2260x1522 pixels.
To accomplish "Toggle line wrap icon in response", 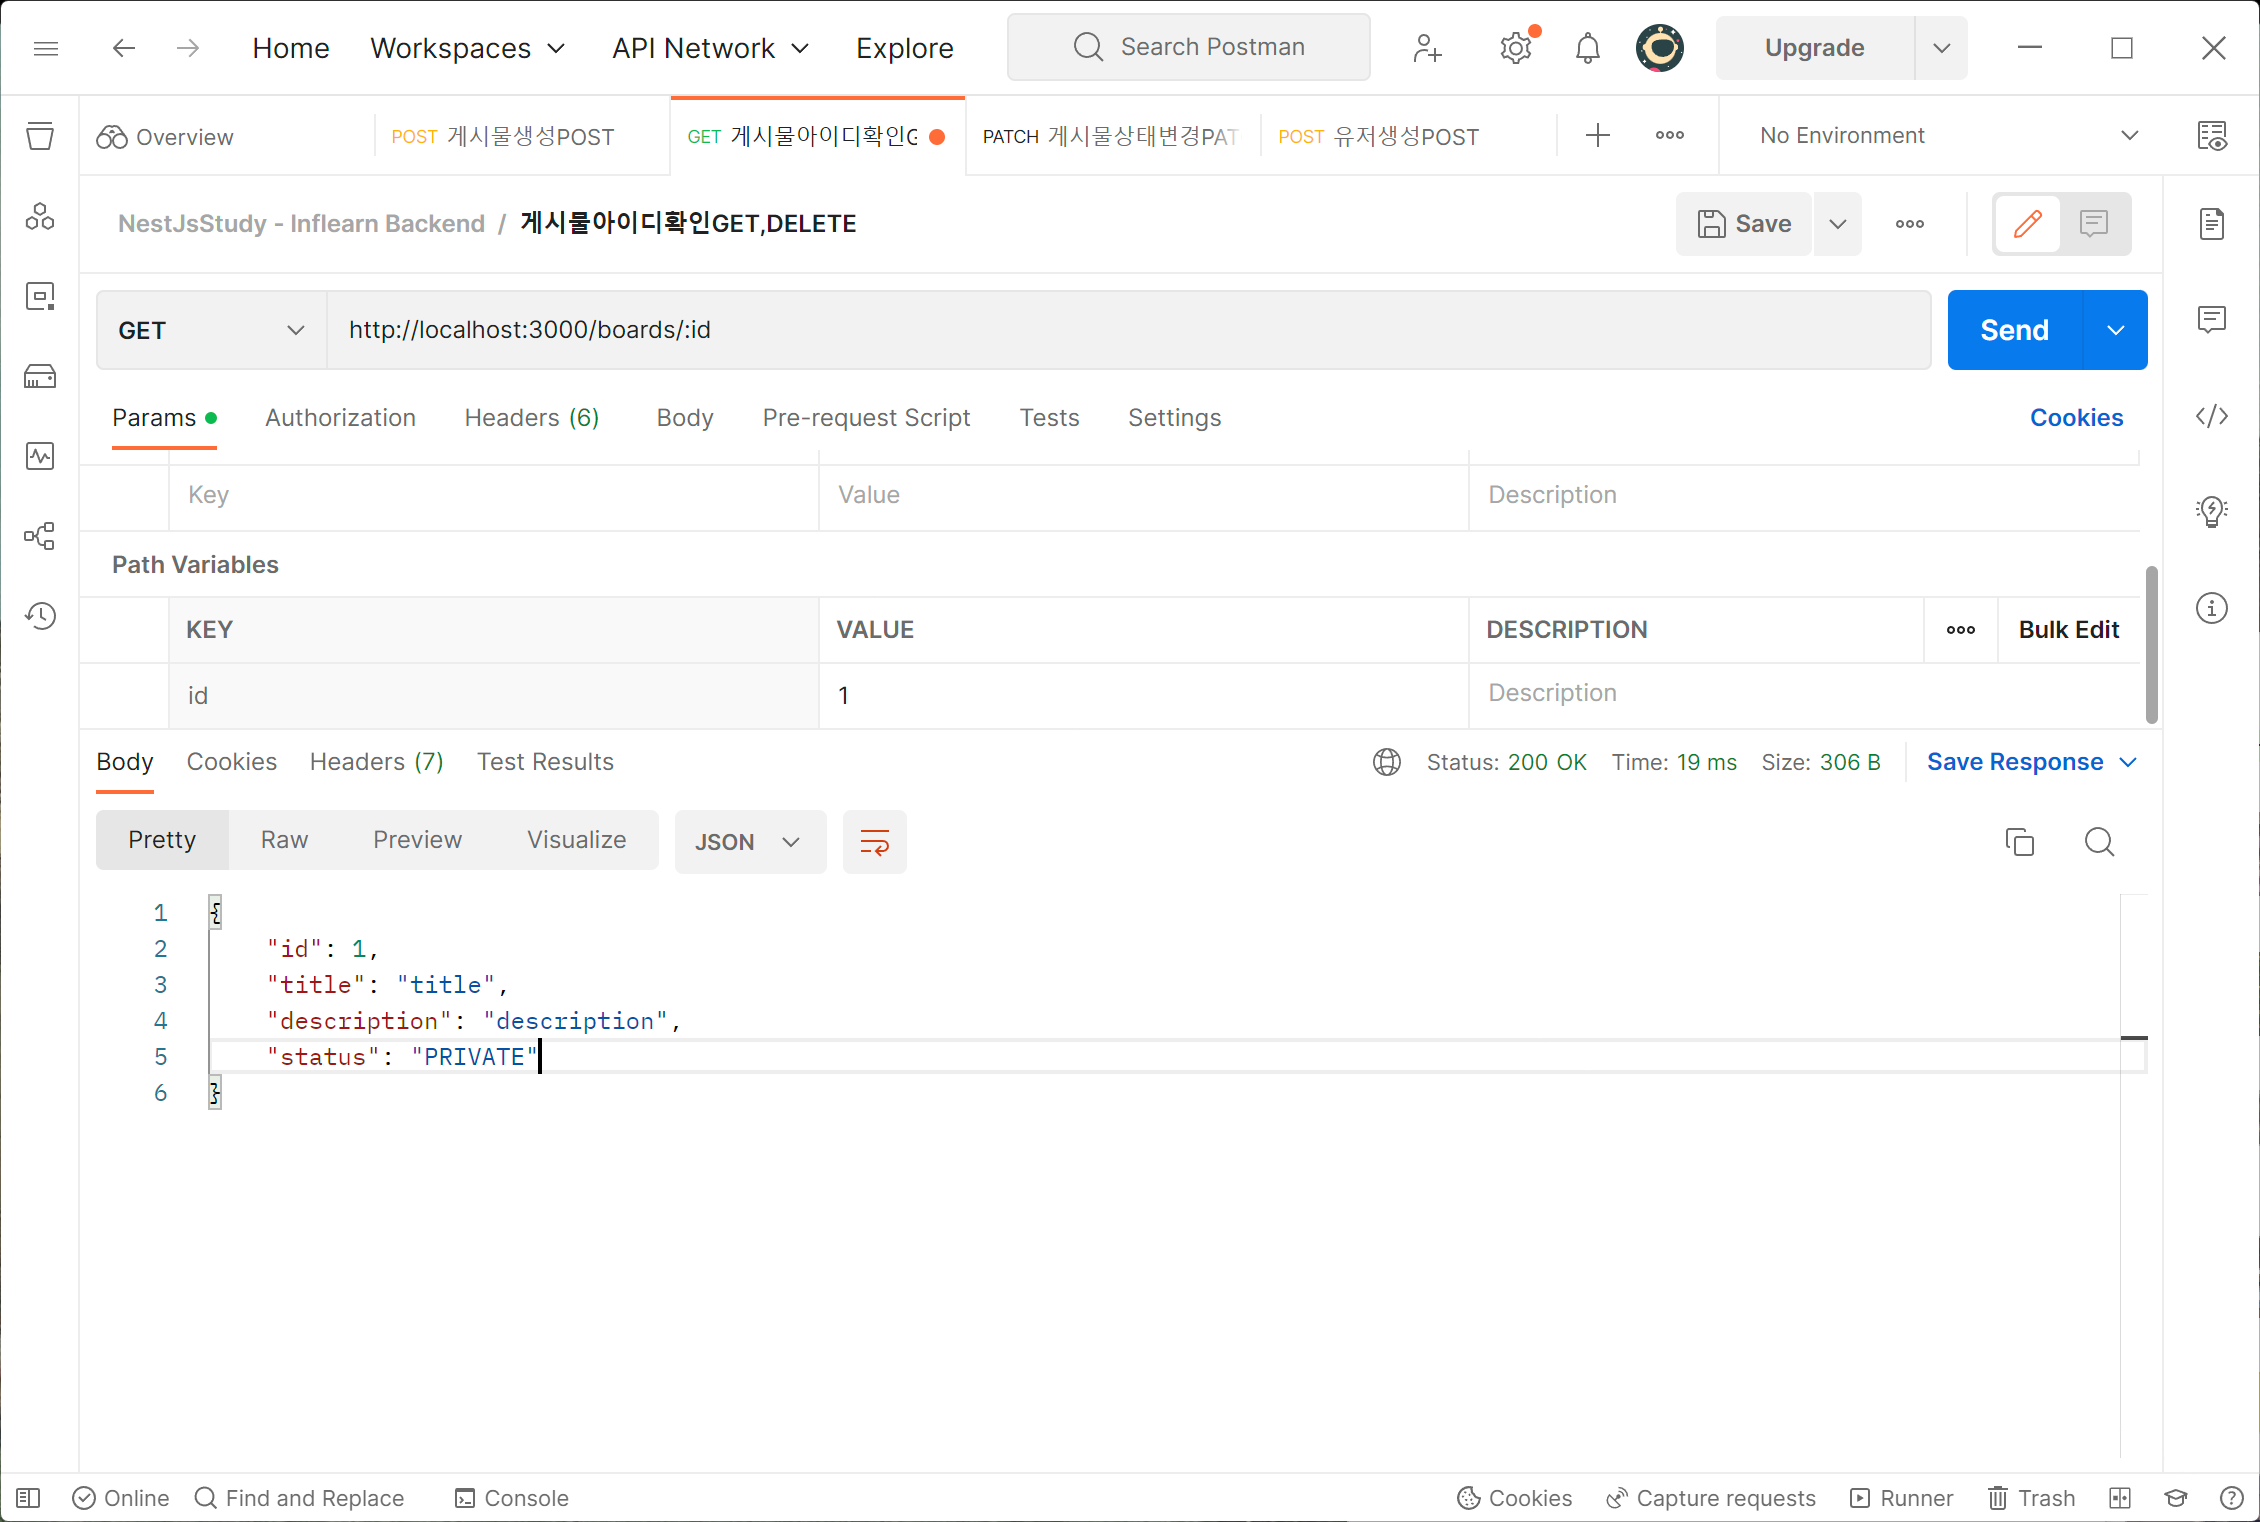I will point(874,842).
